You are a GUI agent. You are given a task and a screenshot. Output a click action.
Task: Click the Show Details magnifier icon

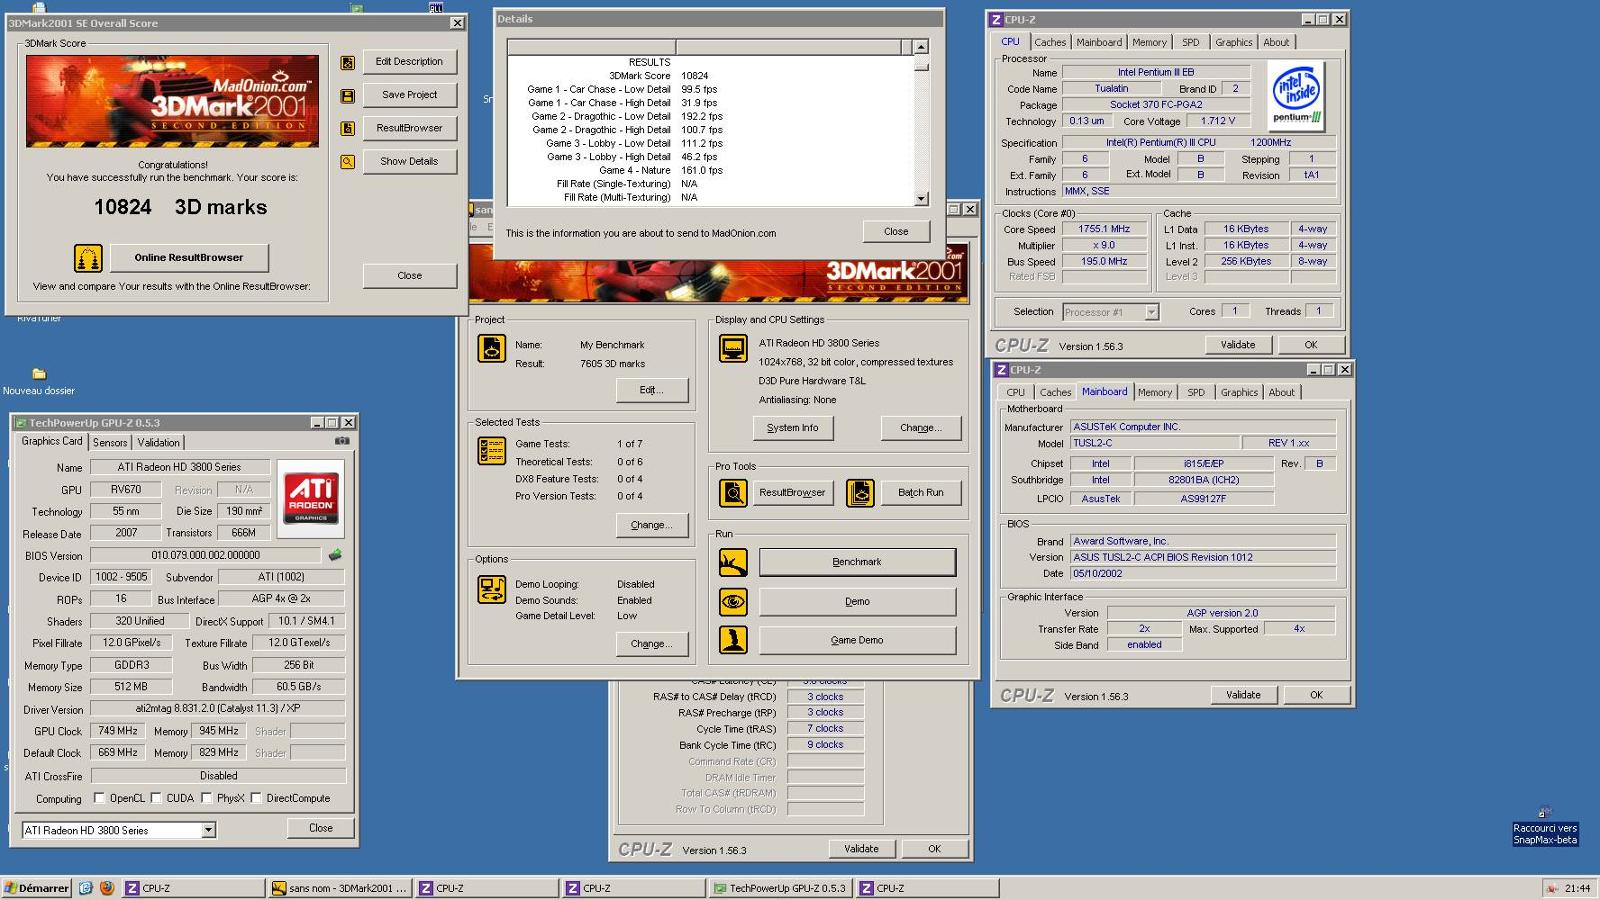(x=347, y=161)
